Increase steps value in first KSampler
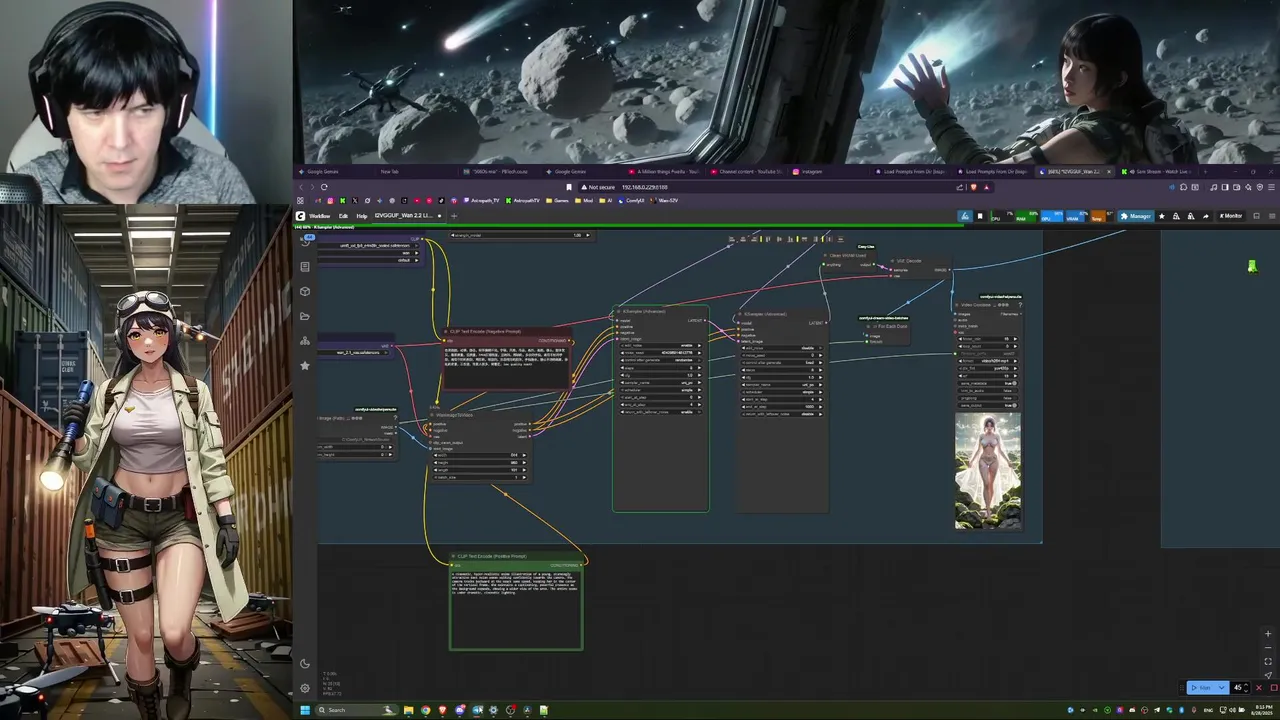The height and width of the screenshot is (720, 1280). 700,368
